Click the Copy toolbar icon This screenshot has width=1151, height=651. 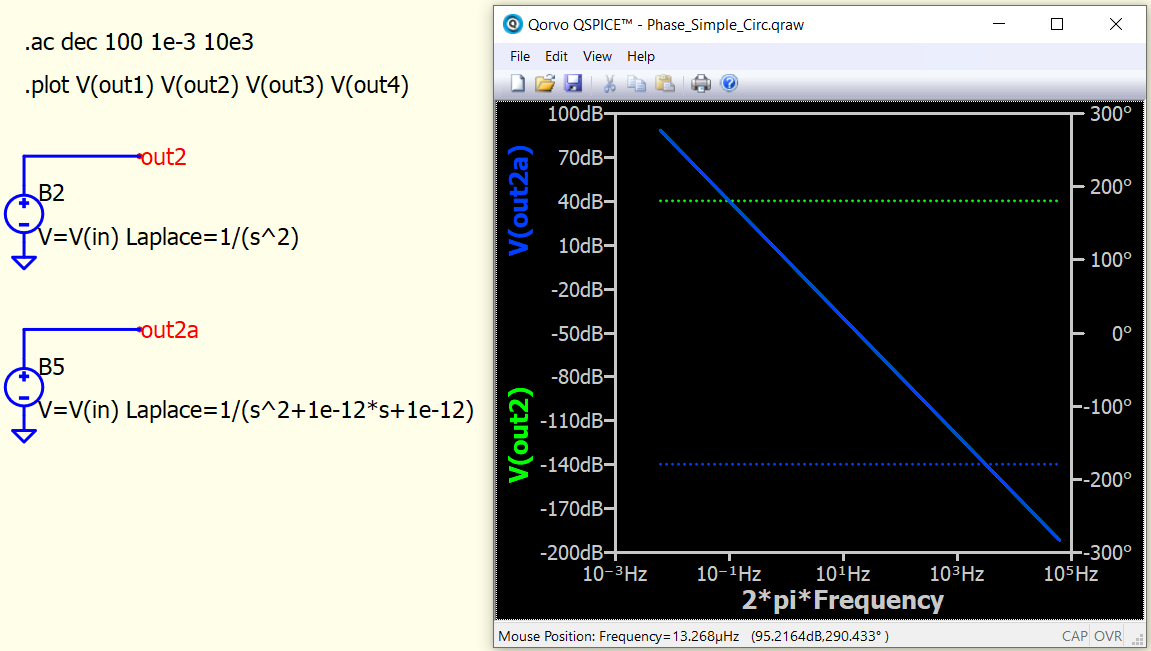636,83
